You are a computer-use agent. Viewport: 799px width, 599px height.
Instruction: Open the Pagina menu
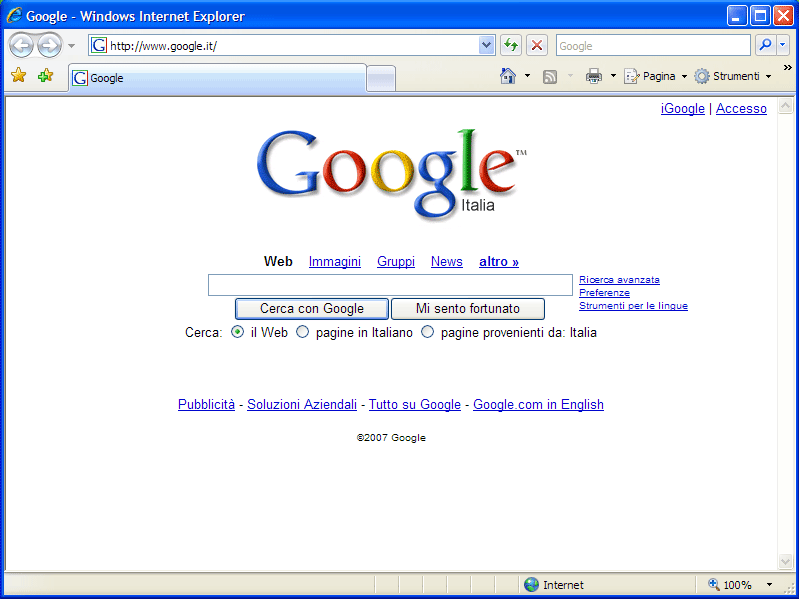(x=656, y=76)
